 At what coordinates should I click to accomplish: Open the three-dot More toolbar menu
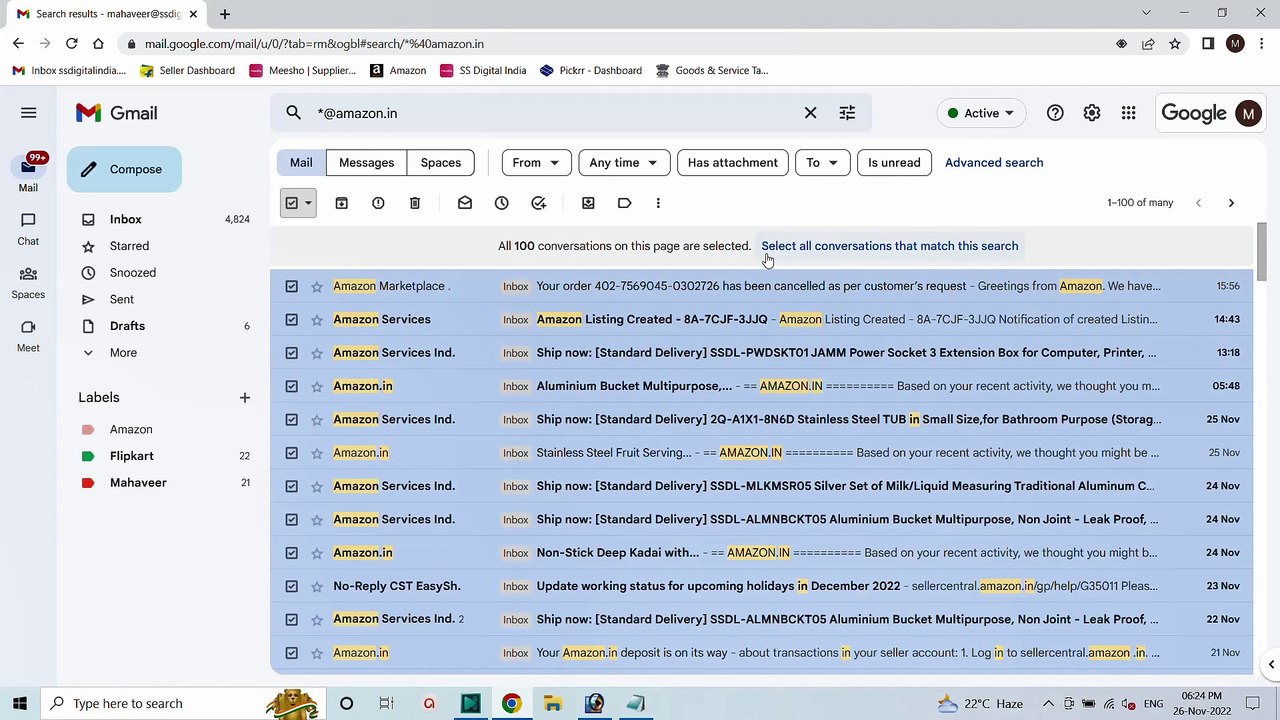click(658, 203)
